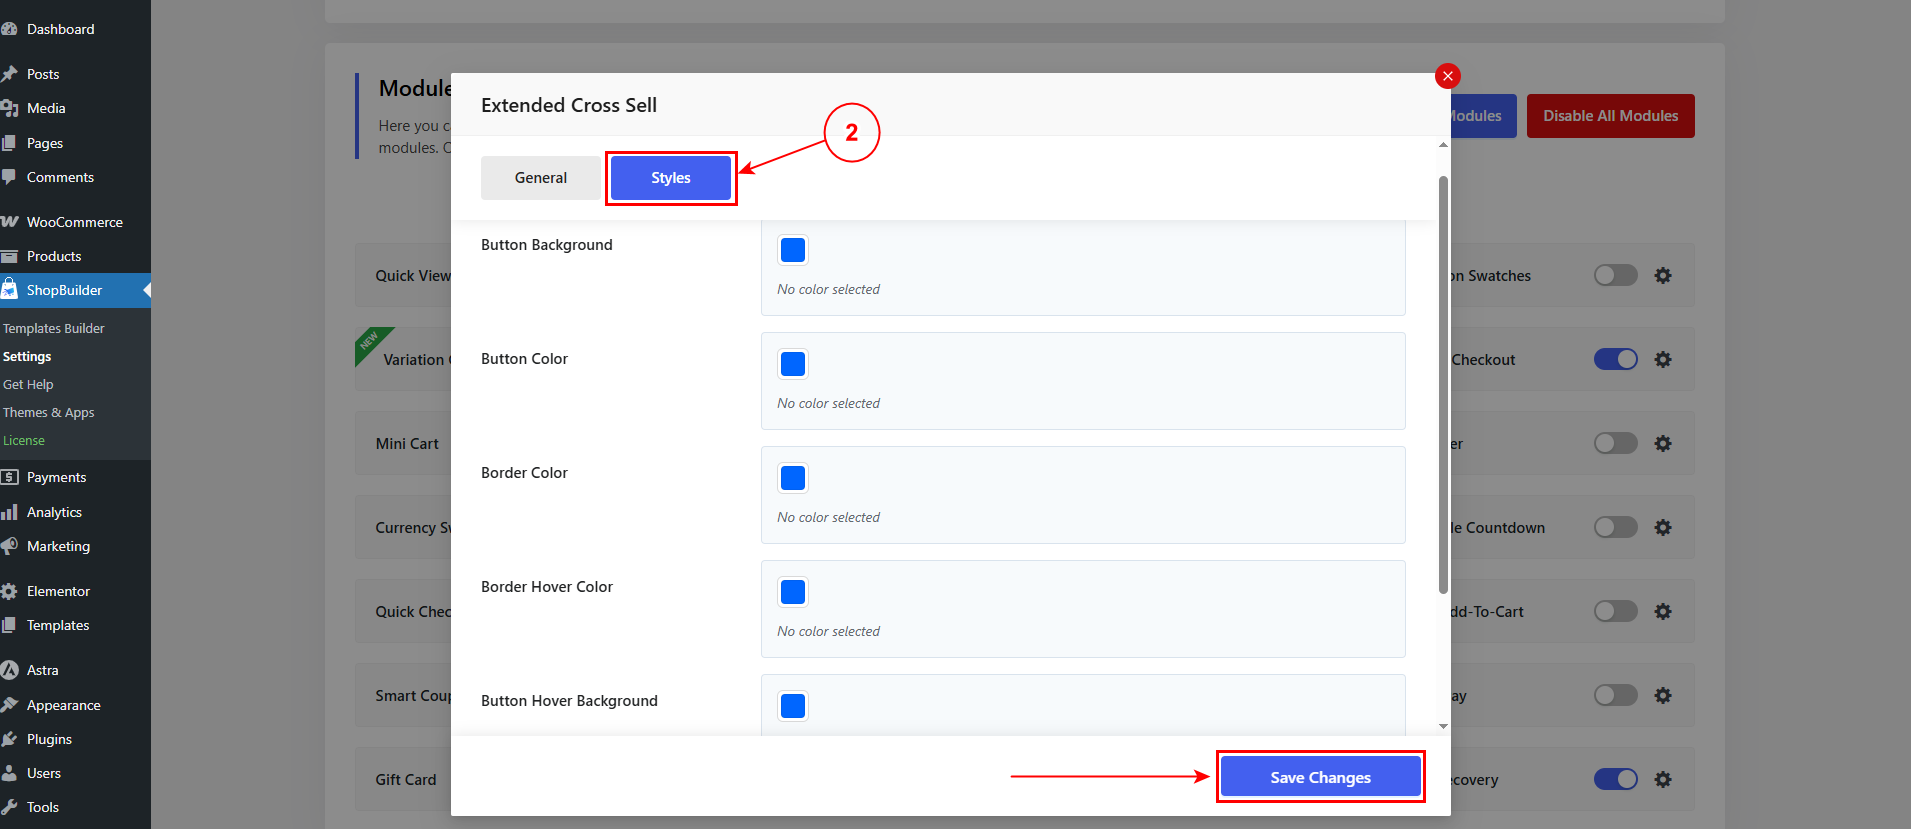Open Templates Builder submenu item
Viewport: 1911px width, 829px height.
[x=54, y=328]
